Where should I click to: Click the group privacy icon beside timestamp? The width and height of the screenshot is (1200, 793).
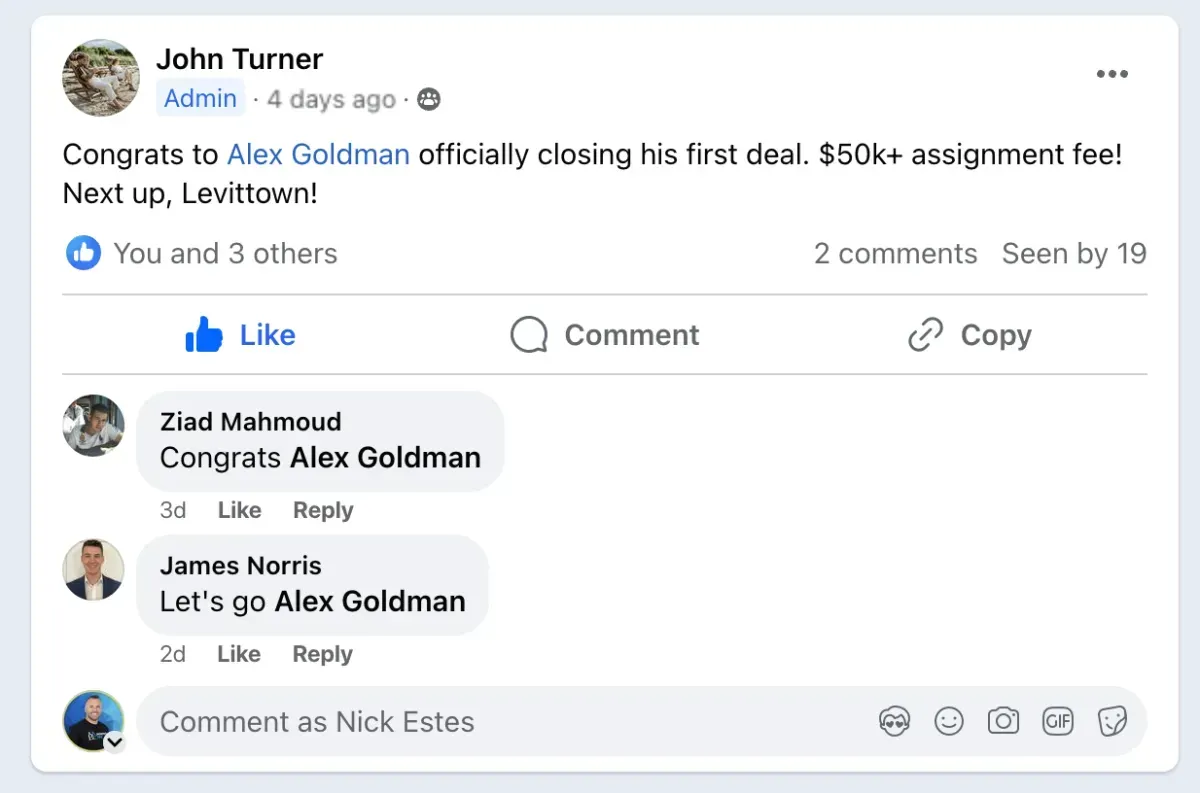(x=429, y=99)
